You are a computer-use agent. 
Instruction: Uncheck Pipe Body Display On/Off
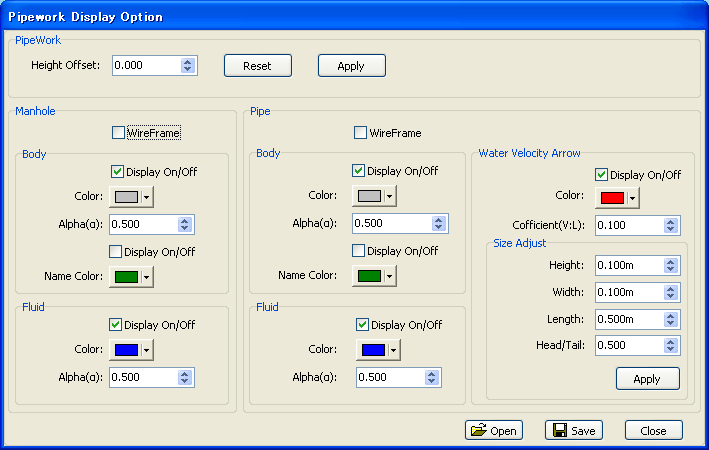click(359, 171)
